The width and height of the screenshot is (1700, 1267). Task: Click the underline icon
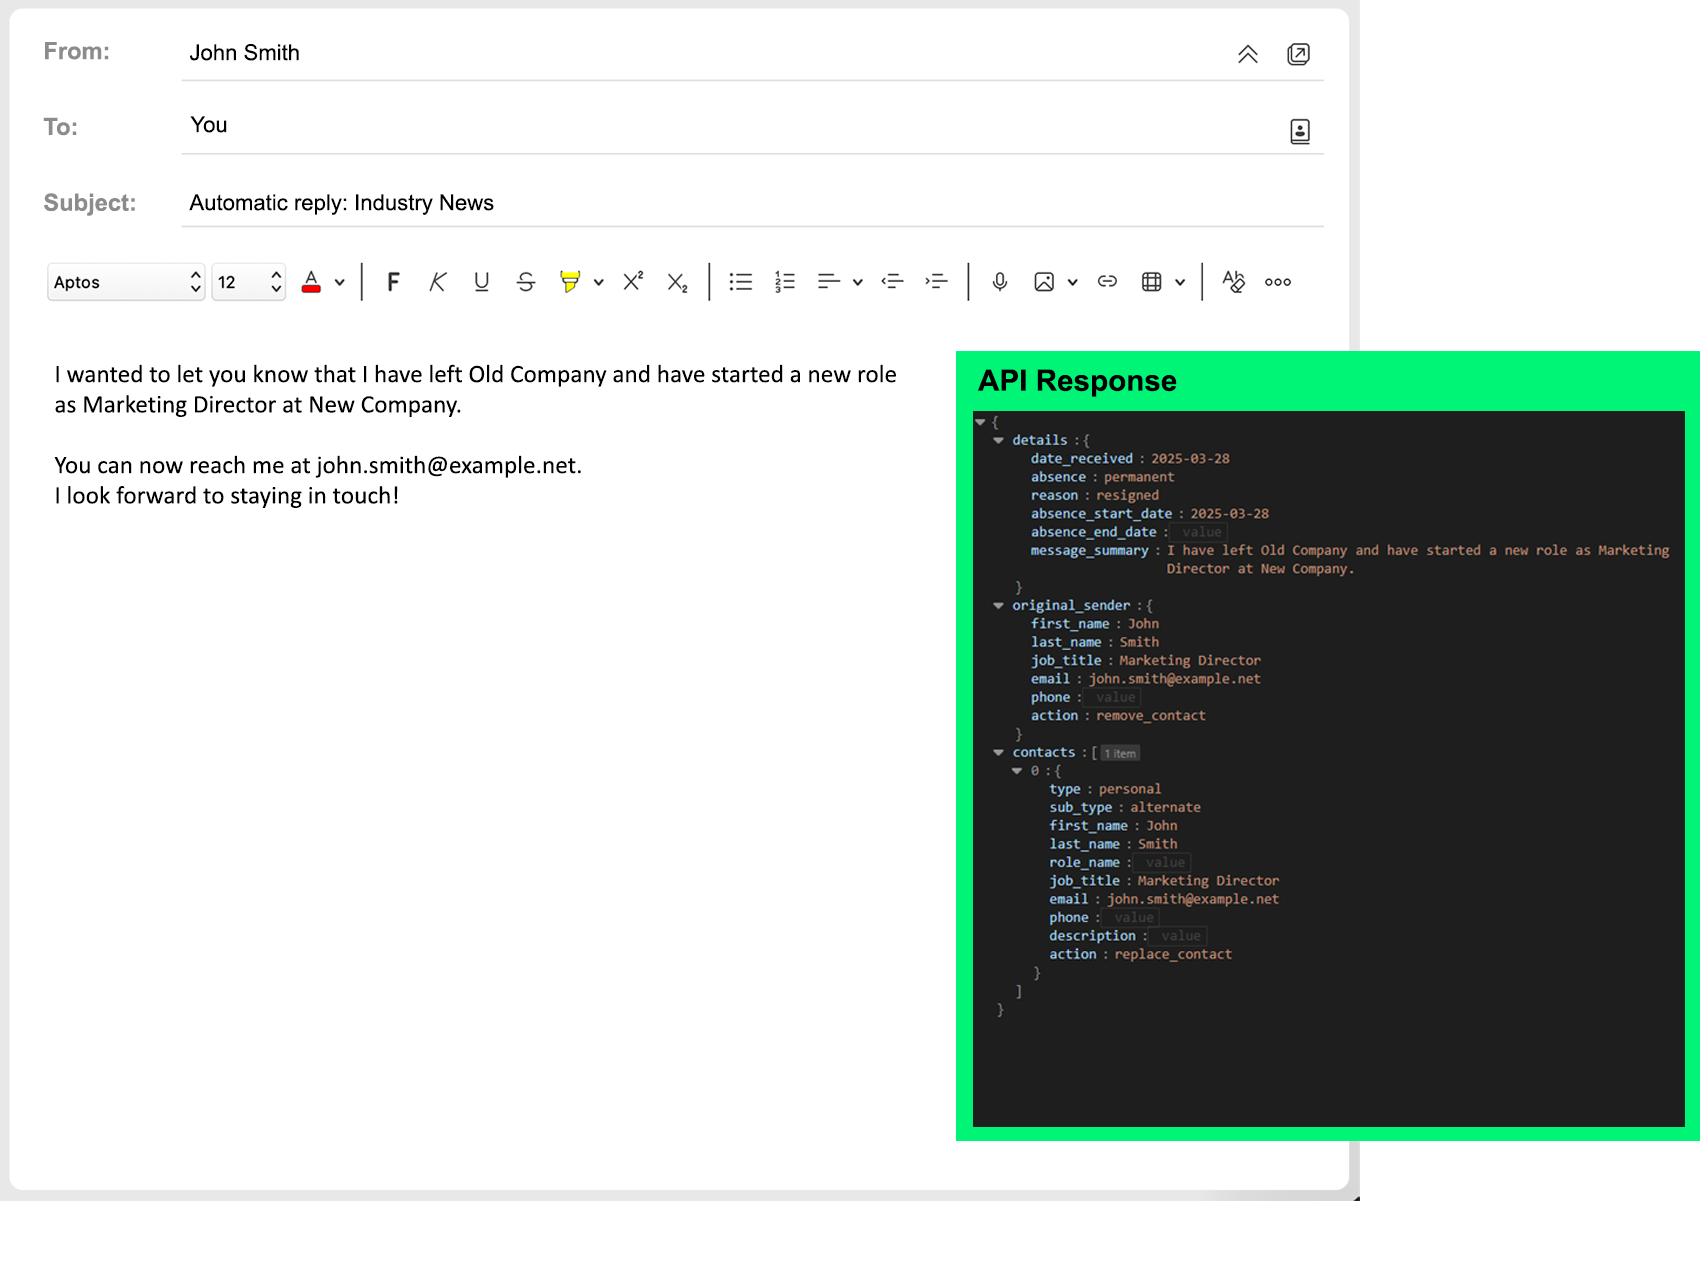pyautogui.click(x=481, y=282)
